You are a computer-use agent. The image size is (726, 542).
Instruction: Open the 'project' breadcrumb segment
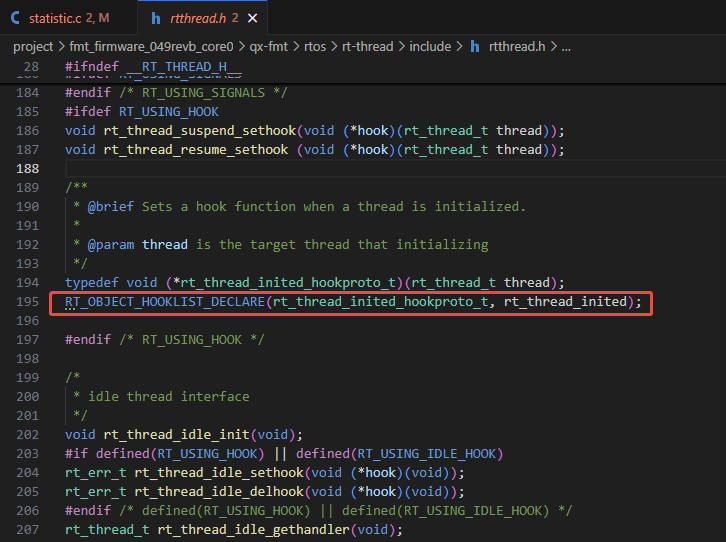33,47
